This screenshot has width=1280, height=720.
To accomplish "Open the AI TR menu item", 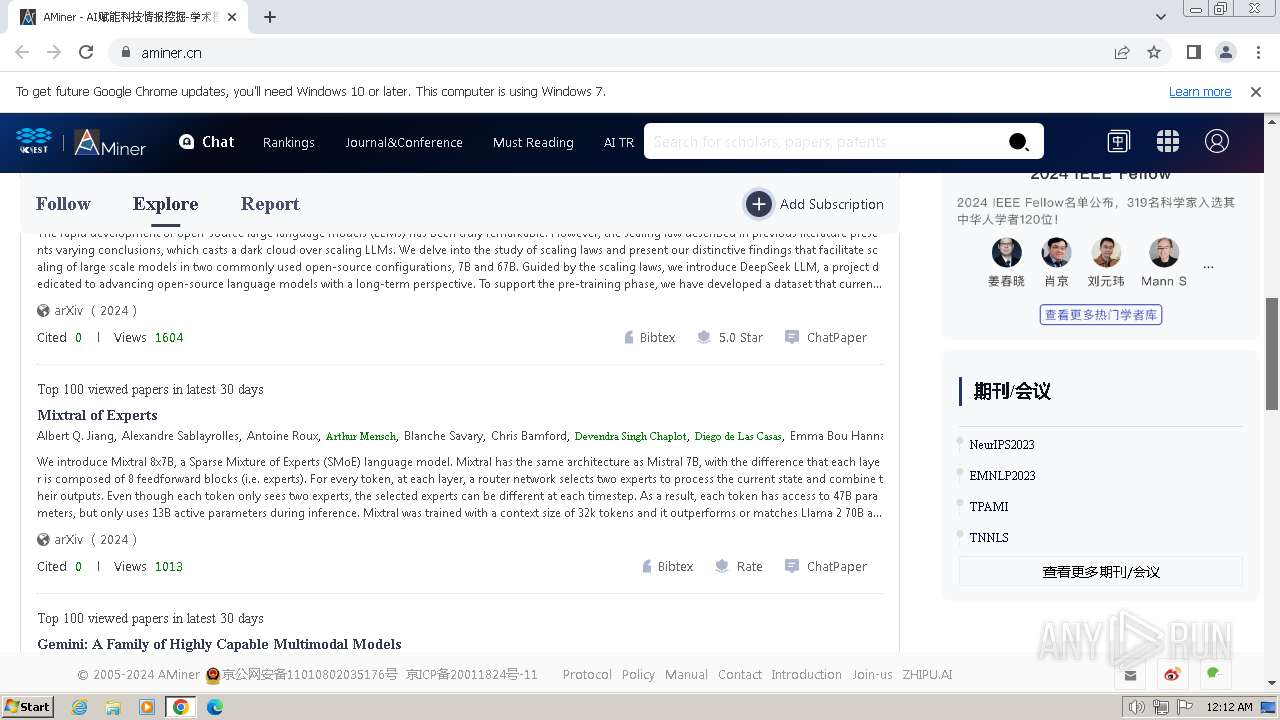I will point(619,142).
